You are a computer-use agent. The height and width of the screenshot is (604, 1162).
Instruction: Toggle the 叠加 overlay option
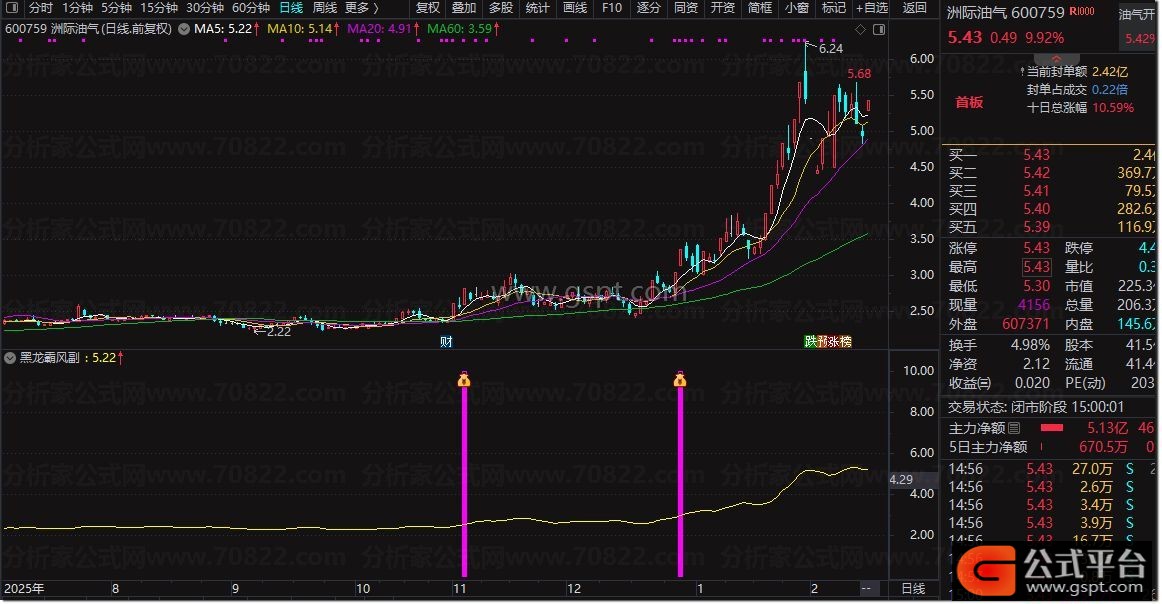coord(464,8)
